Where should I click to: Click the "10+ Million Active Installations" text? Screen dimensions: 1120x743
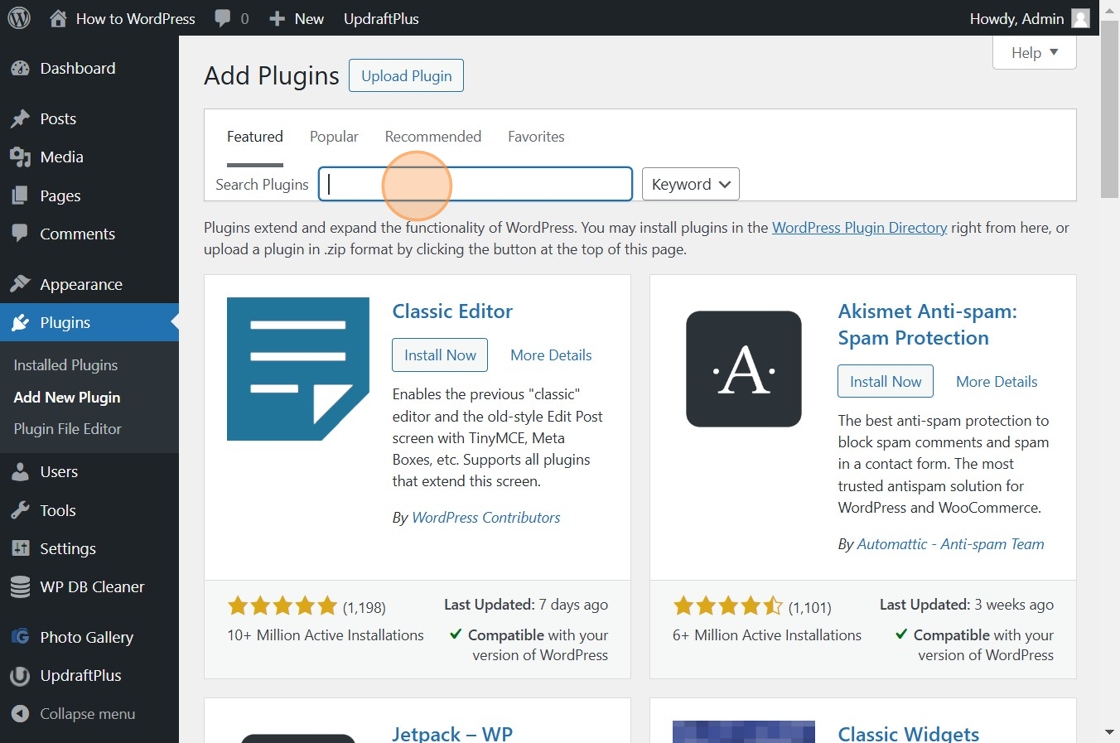(x=325, y=635)
